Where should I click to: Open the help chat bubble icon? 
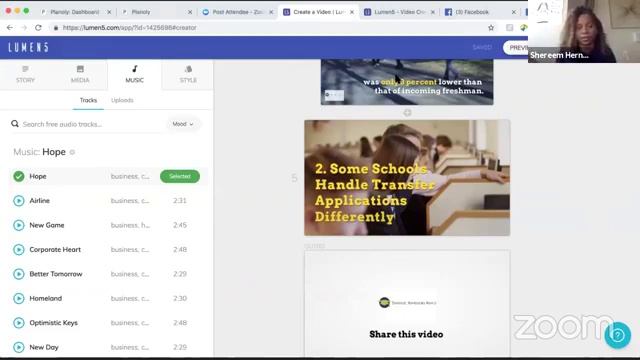[x=618, y=335]
